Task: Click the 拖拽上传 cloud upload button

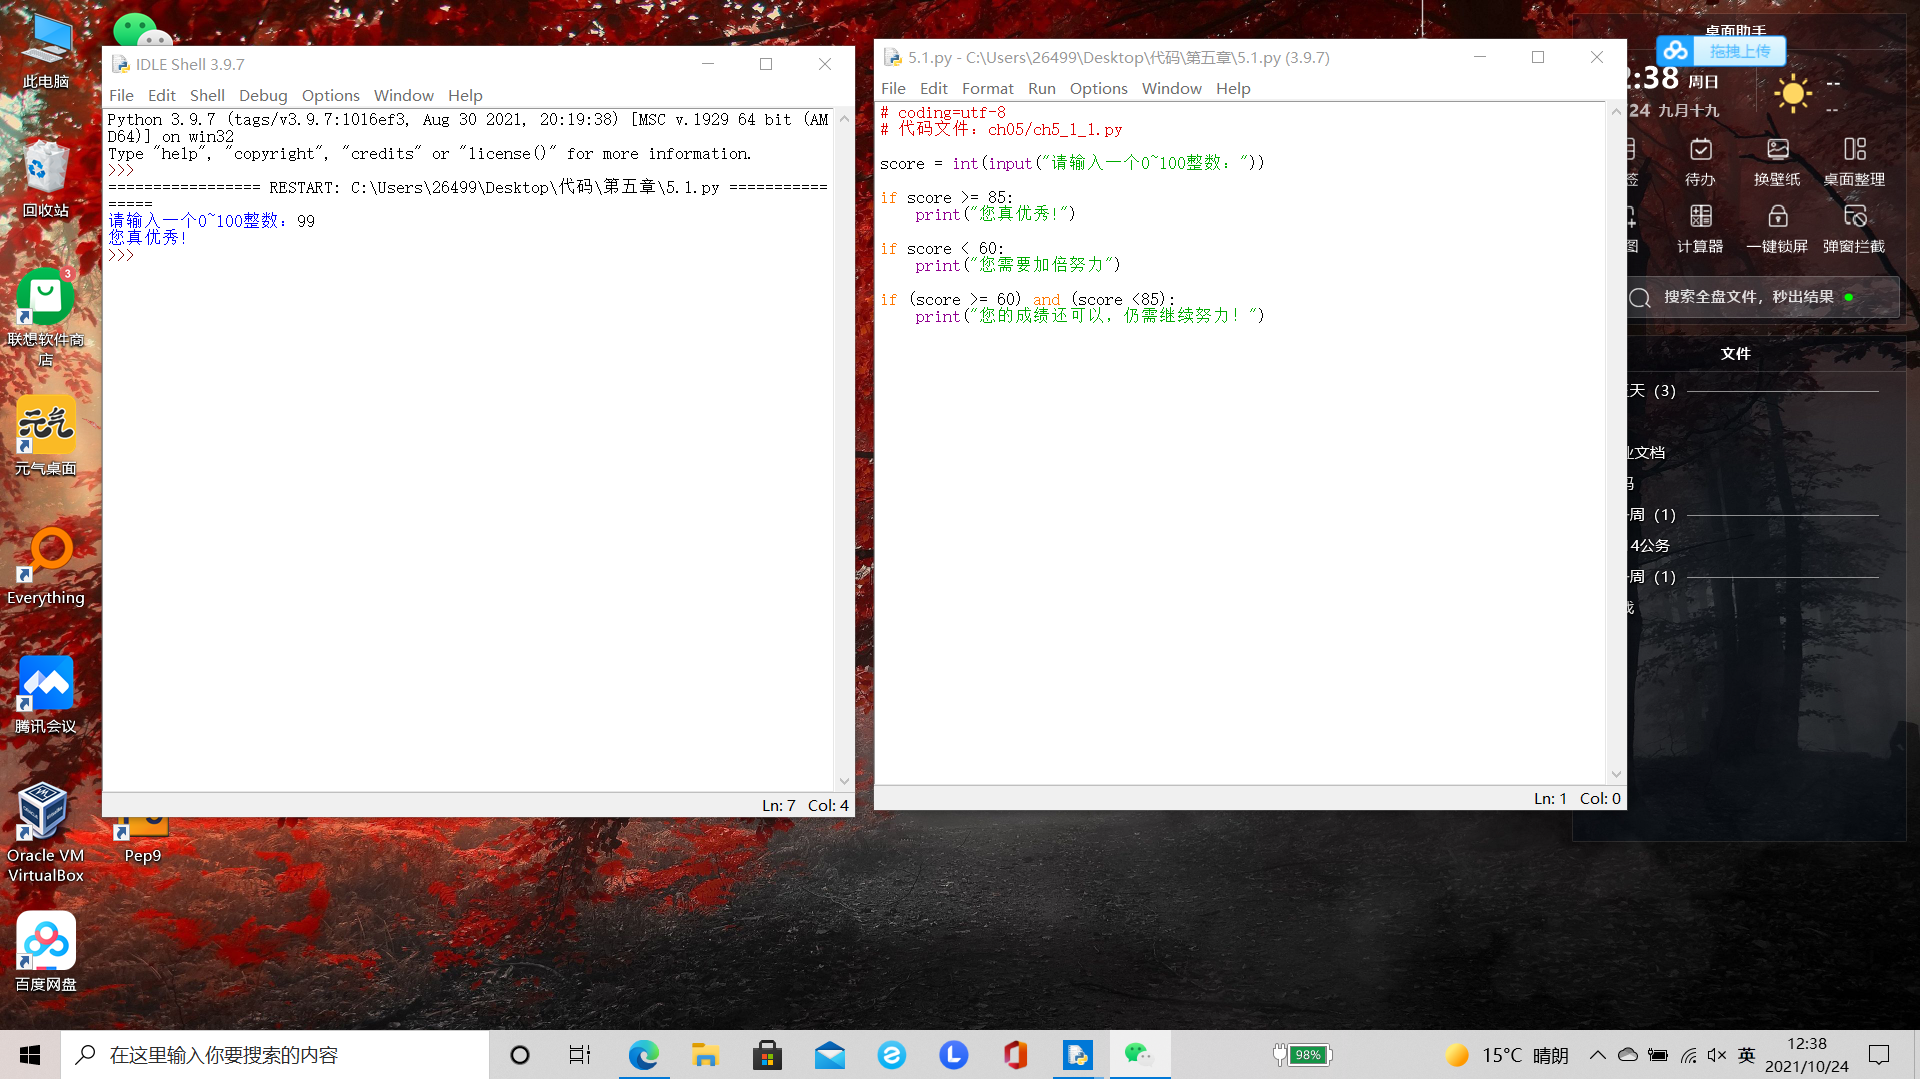Action: pyautogui.click(x=1722, y=51)
